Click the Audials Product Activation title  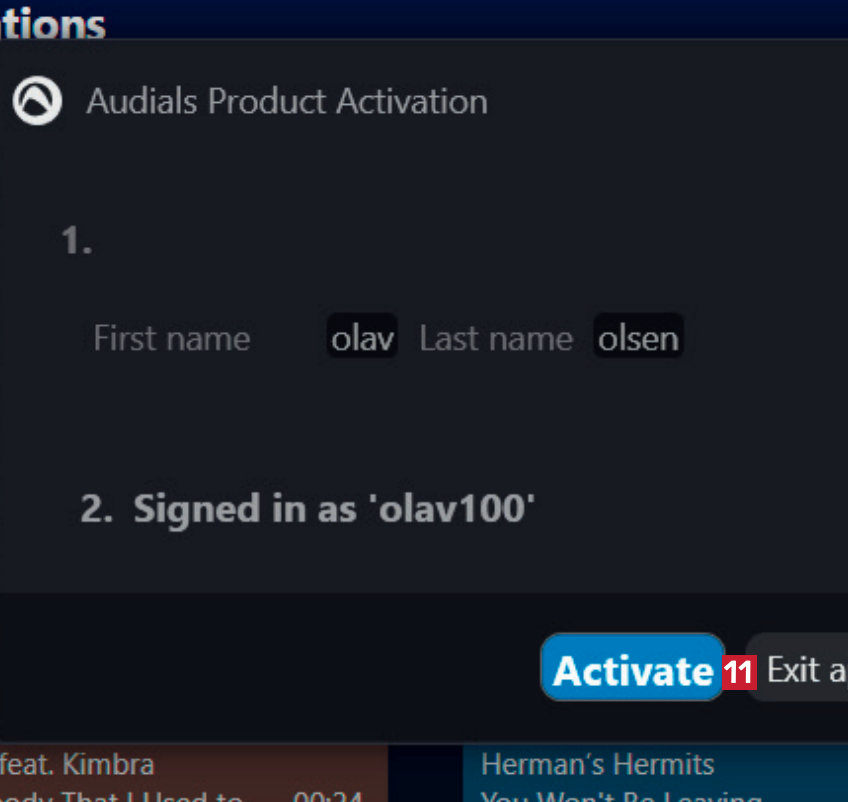tap(287, 101)
